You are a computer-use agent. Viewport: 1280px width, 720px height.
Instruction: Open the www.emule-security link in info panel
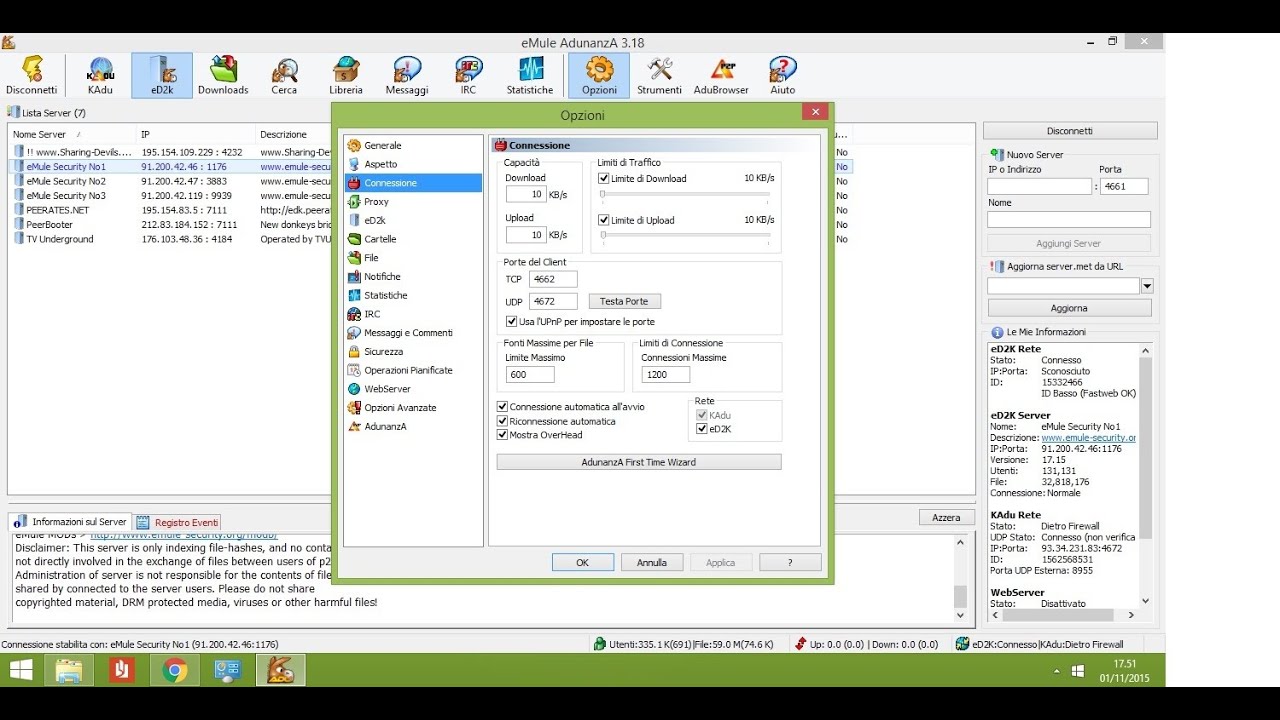pos(1088,438)
